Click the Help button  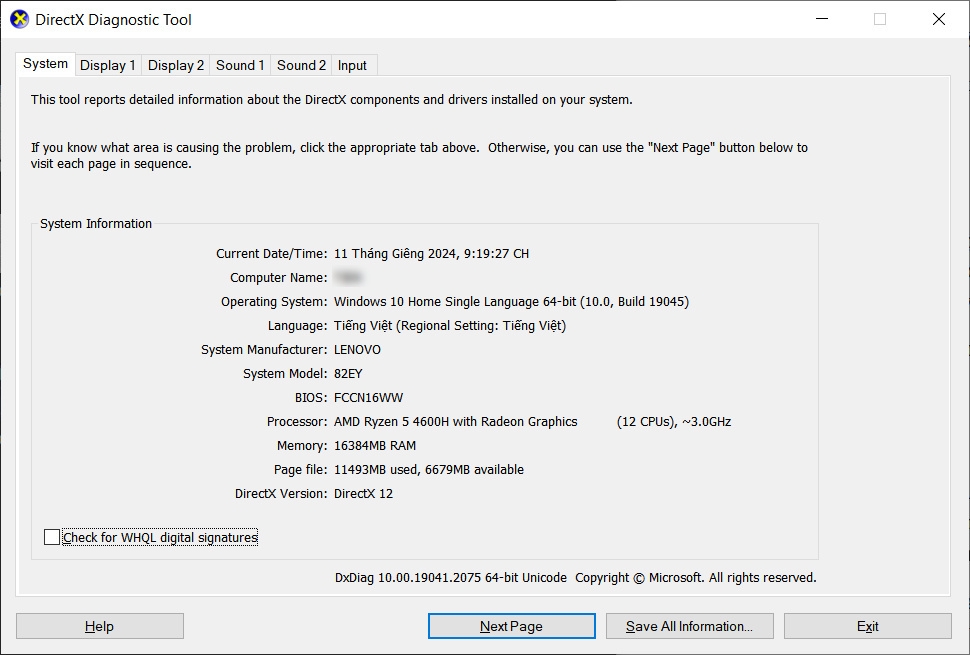[100, 626]
